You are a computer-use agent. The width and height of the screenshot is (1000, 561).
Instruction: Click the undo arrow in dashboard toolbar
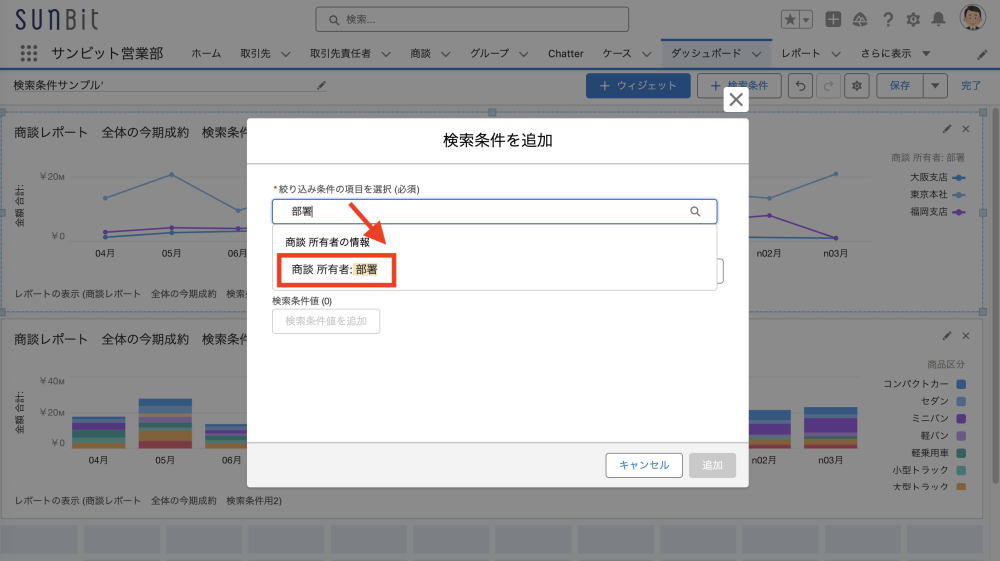[x=800, y=86]
